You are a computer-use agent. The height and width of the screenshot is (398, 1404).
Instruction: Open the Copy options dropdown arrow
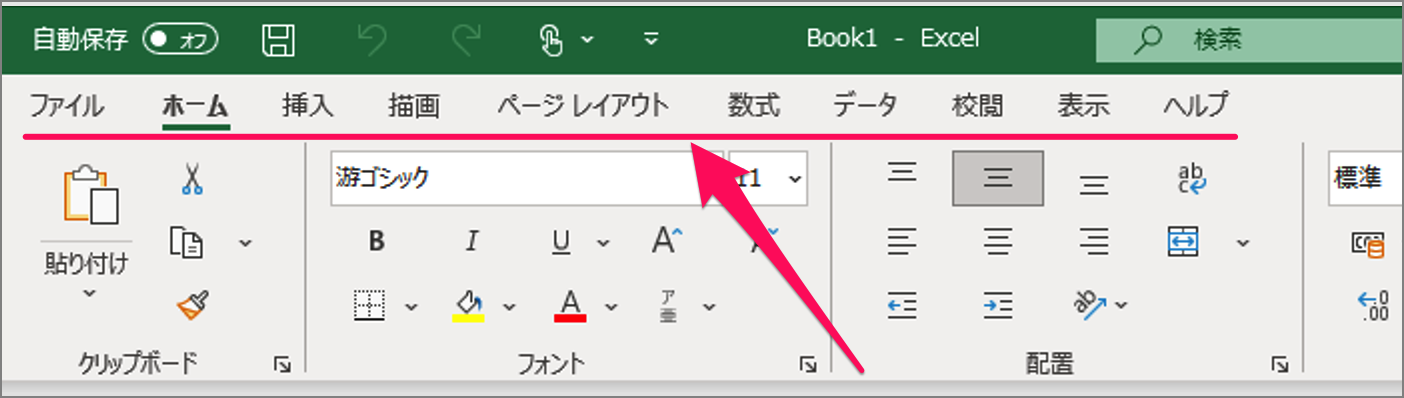[245, 243]
